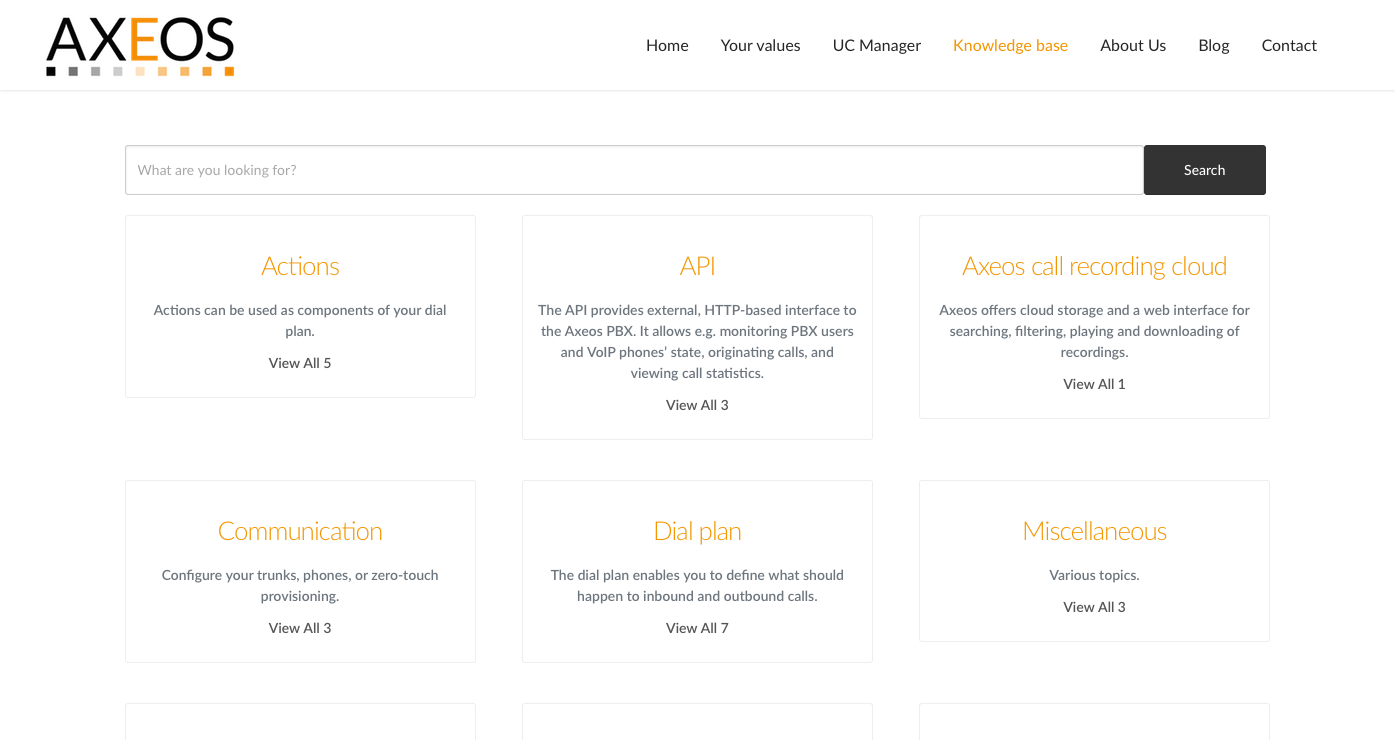Image resolution: width=1395 pixels, height=740 pixels.
Task: View all 7 Dial plan articles
Action: 697,627
